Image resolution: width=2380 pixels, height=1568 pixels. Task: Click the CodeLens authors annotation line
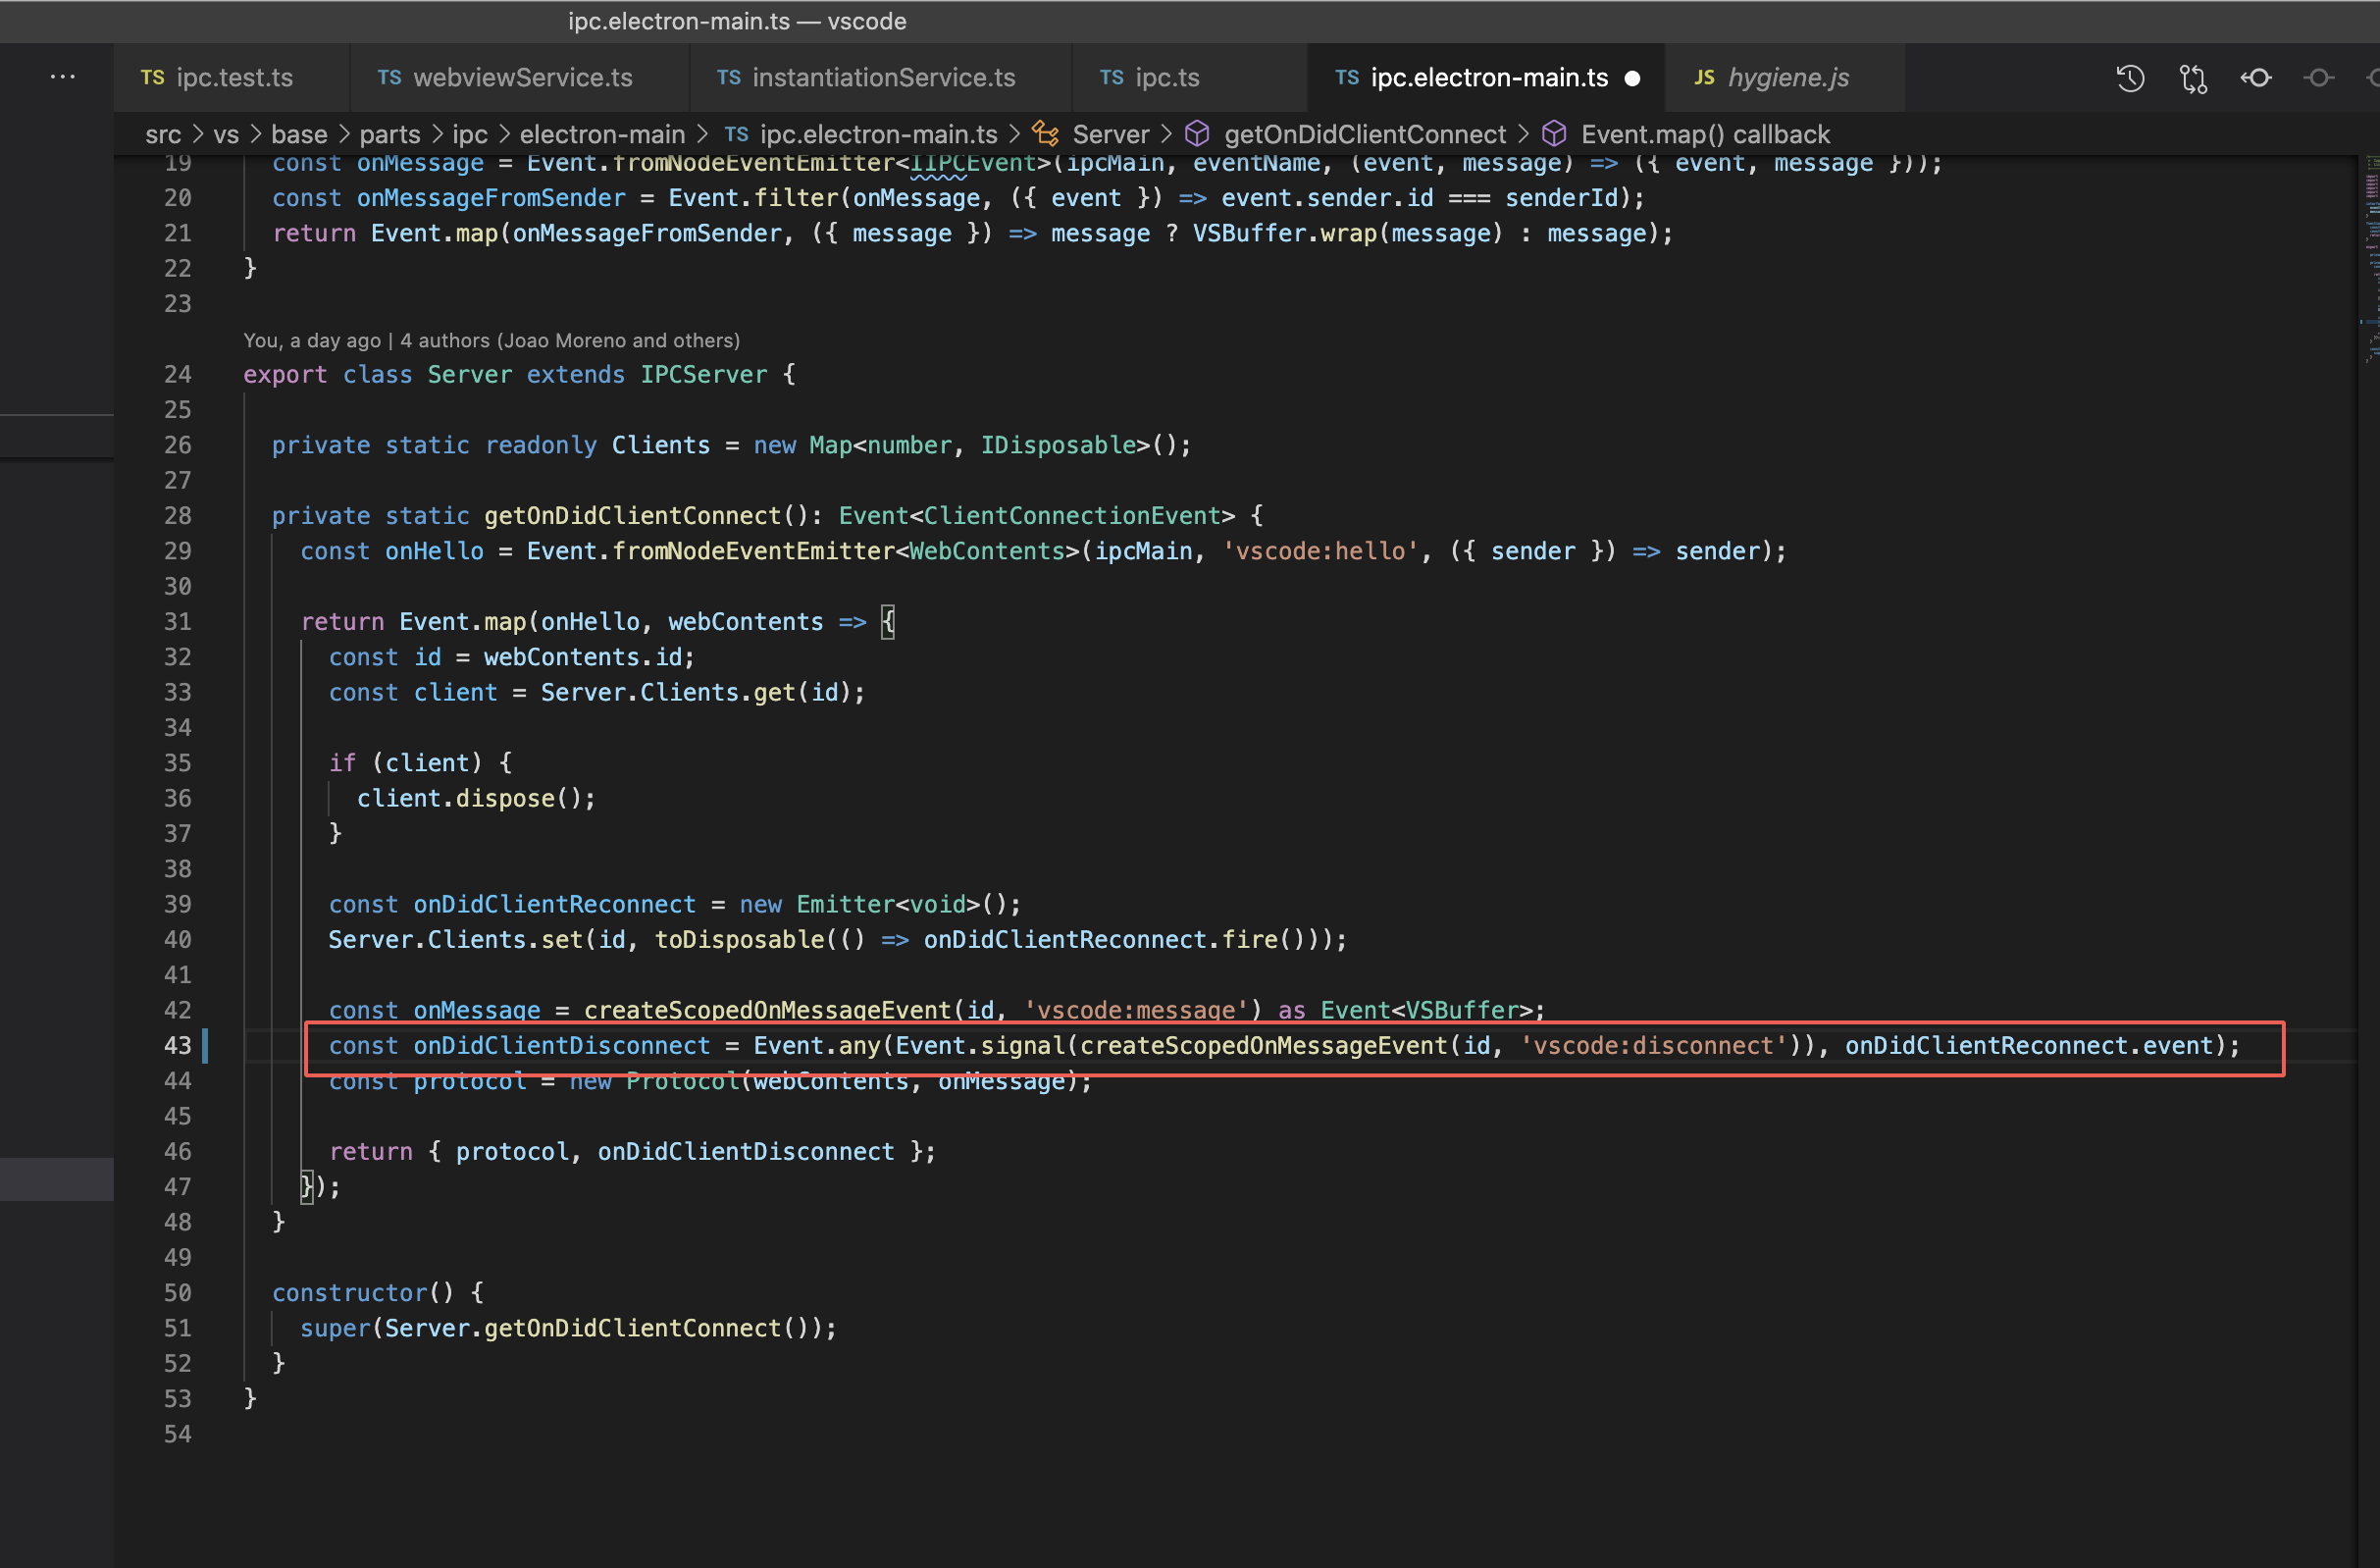pyautogui.click(x=491, y=340)
